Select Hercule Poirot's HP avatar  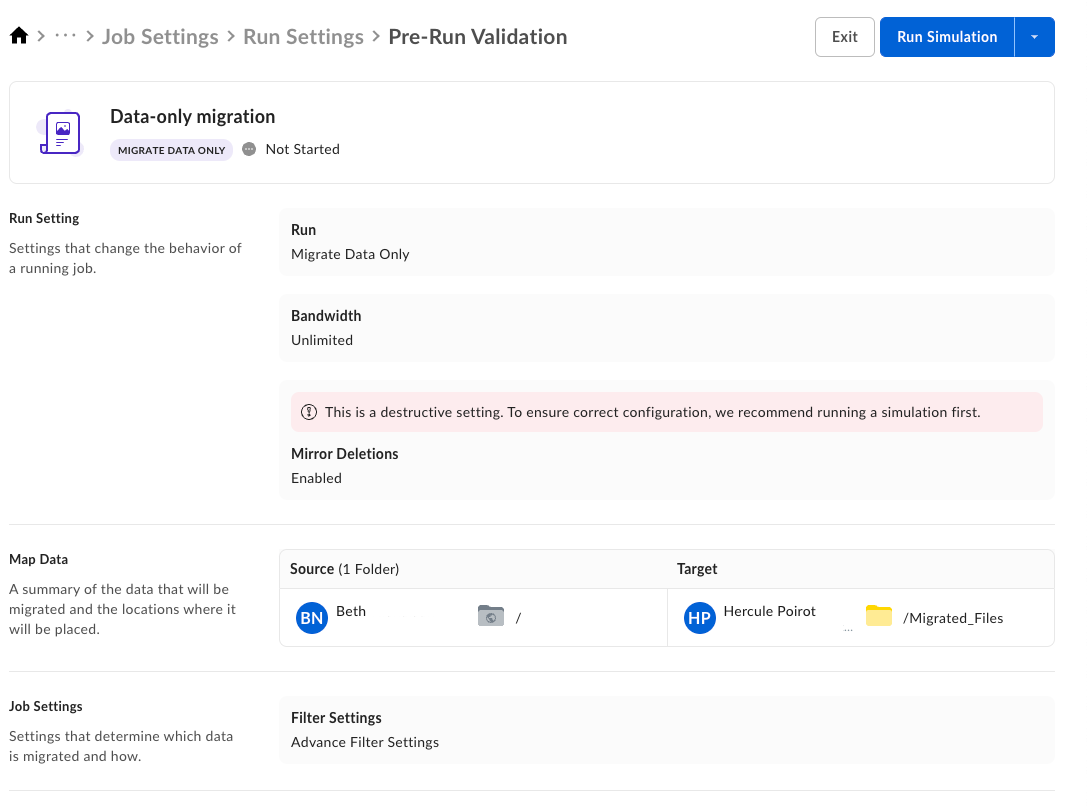click(699, 618)
